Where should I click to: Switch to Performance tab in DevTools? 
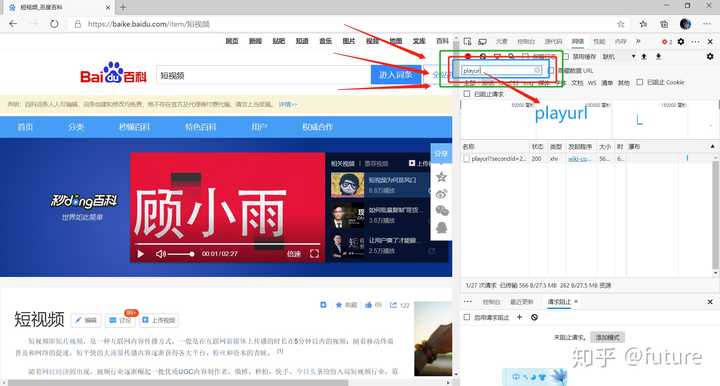[x=599, y=41]
